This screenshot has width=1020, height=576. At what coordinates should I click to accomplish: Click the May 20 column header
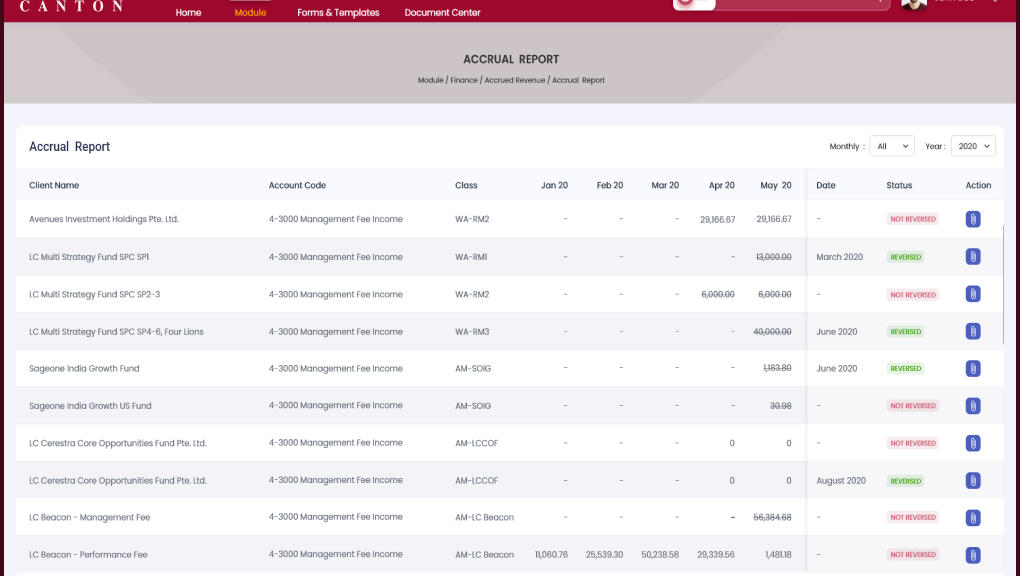[x=775, y=185]
